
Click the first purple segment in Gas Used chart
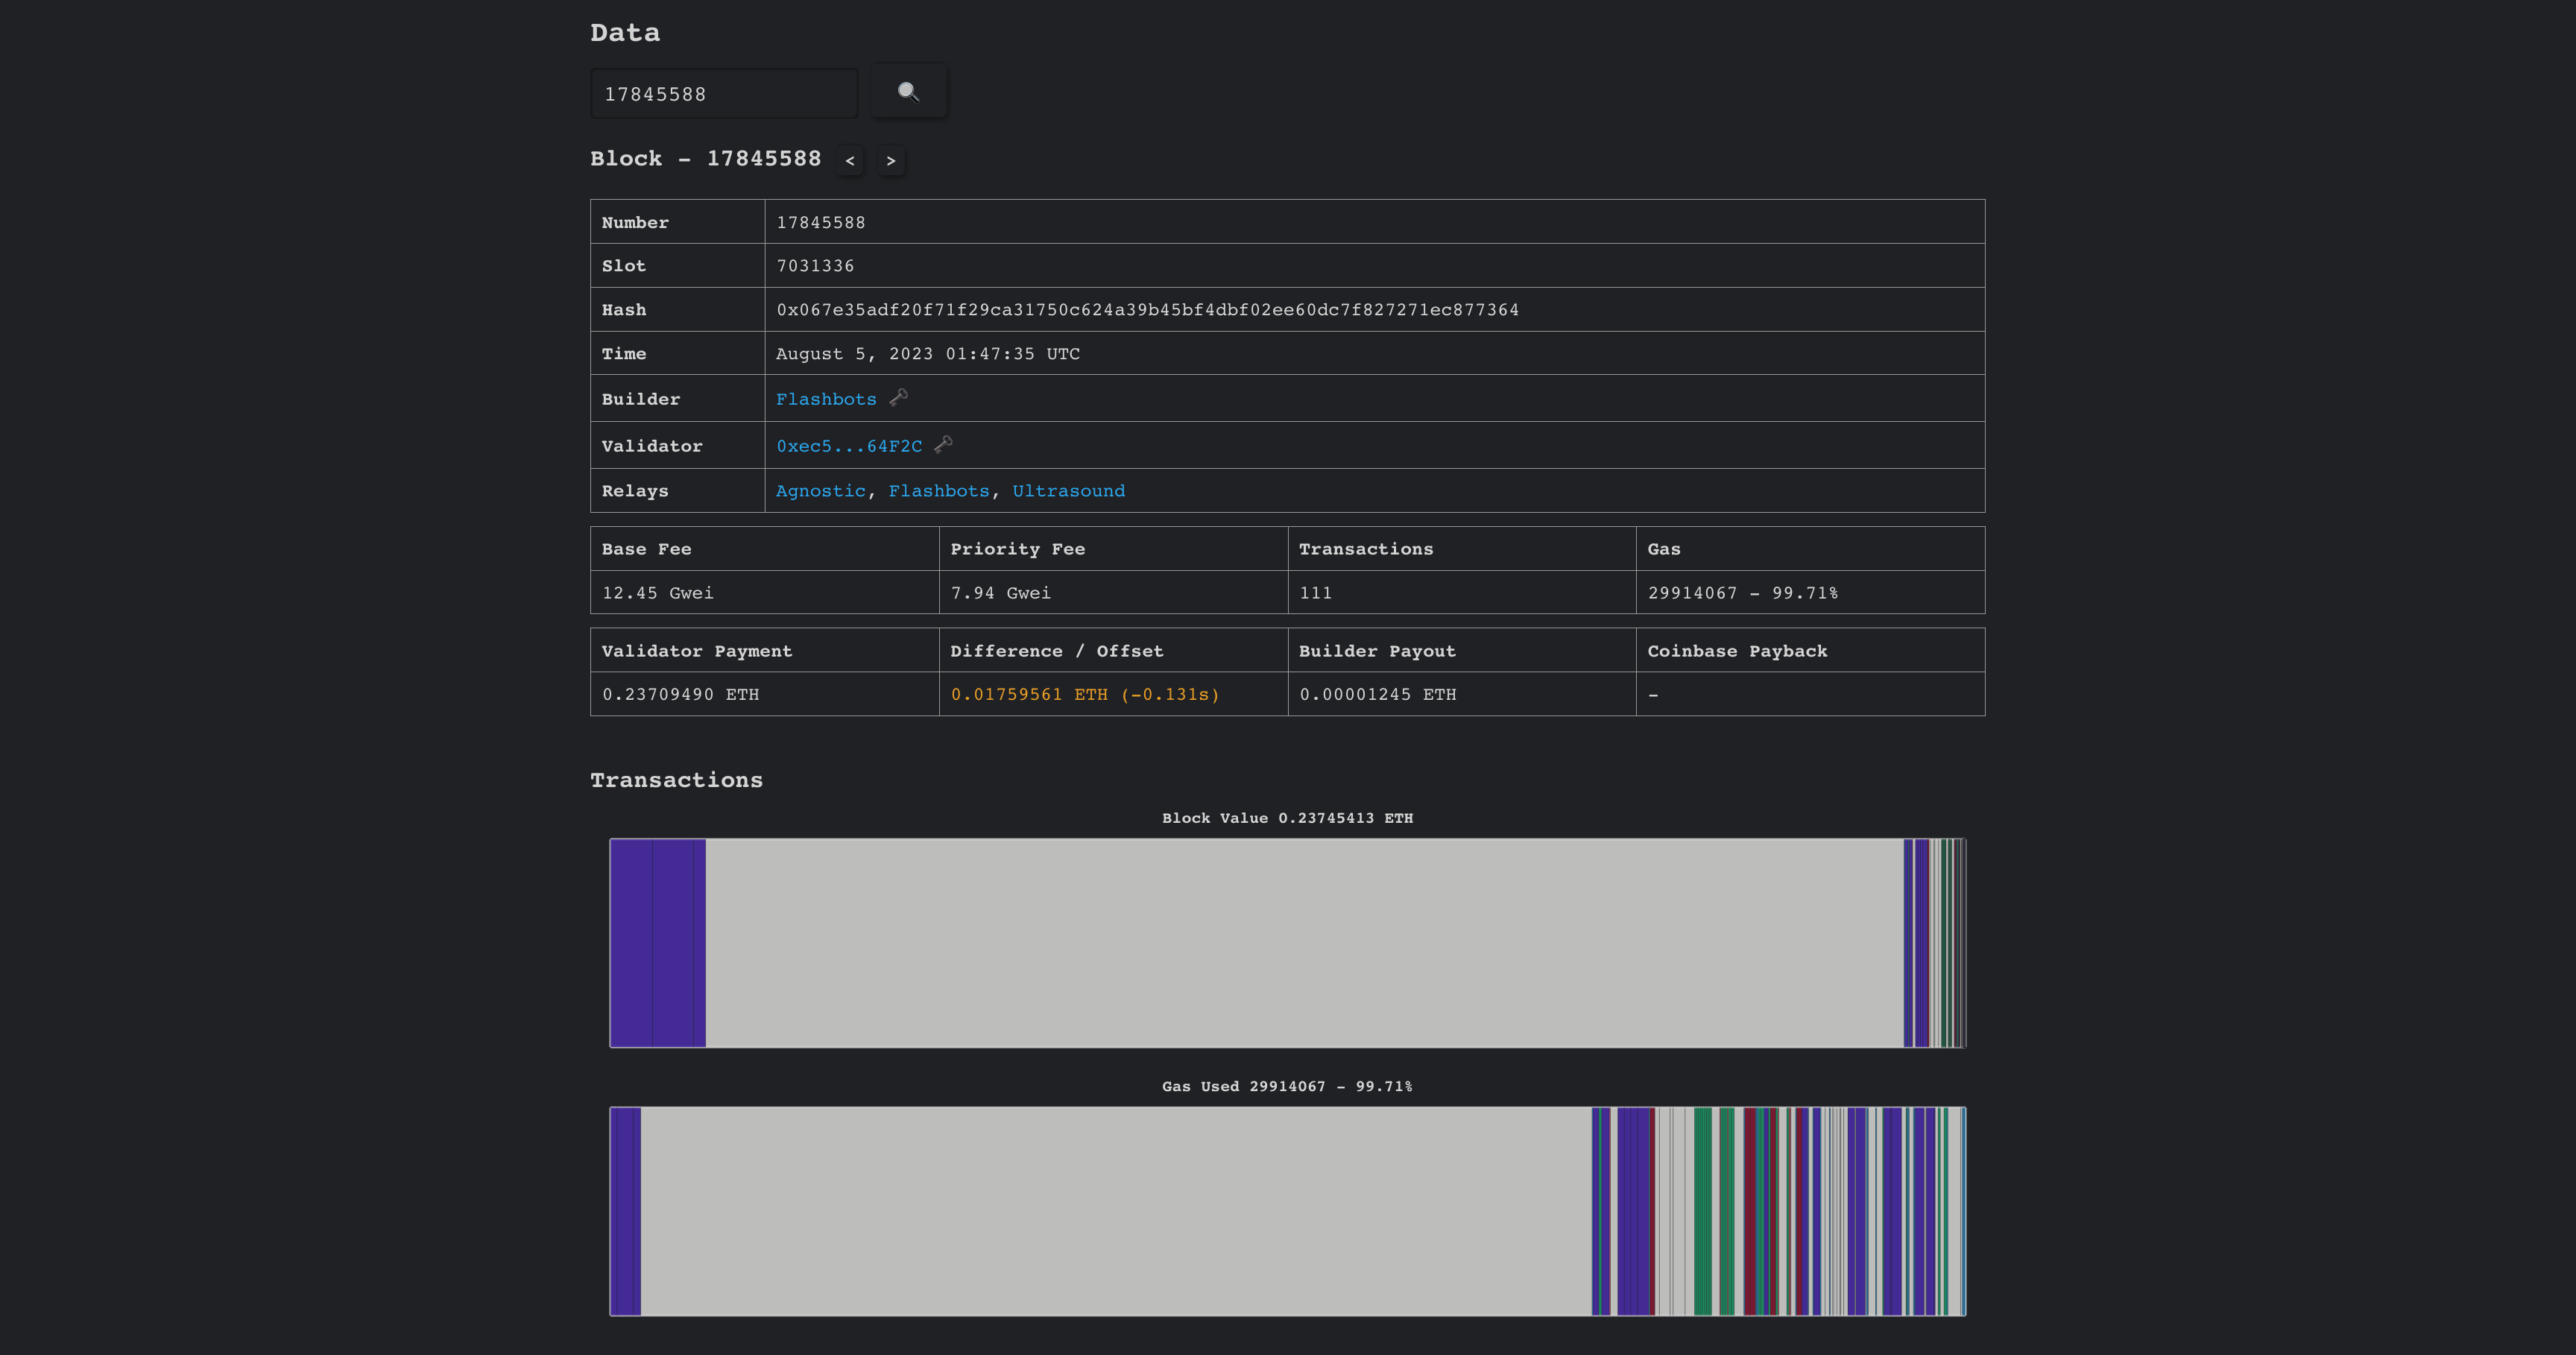pos(625,1211)
